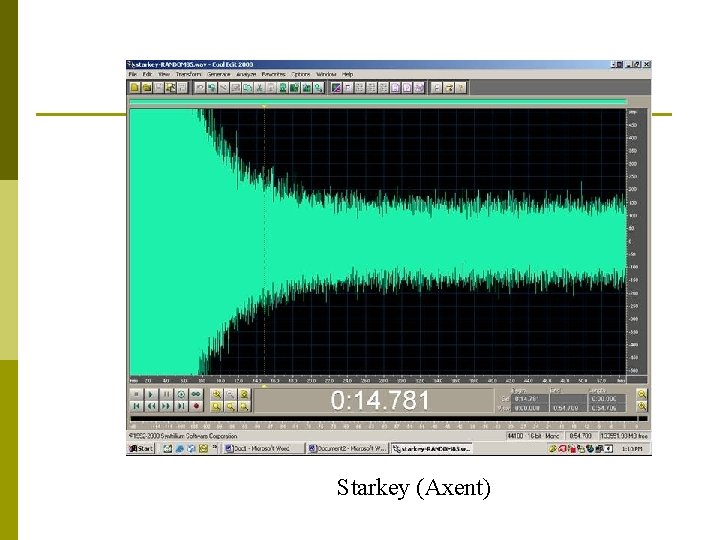Click the Internet Explorer quick launch icon
This screenshot has height=540, width=720.
click(x=179, y=449)
